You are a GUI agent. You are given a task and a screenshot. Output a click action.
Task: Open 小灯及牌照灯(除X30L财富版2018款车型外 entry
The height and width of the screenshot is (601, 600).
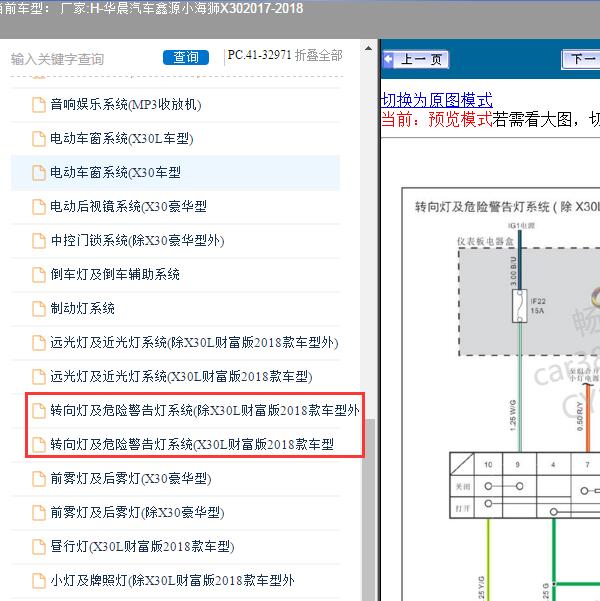tap(173, 581)
